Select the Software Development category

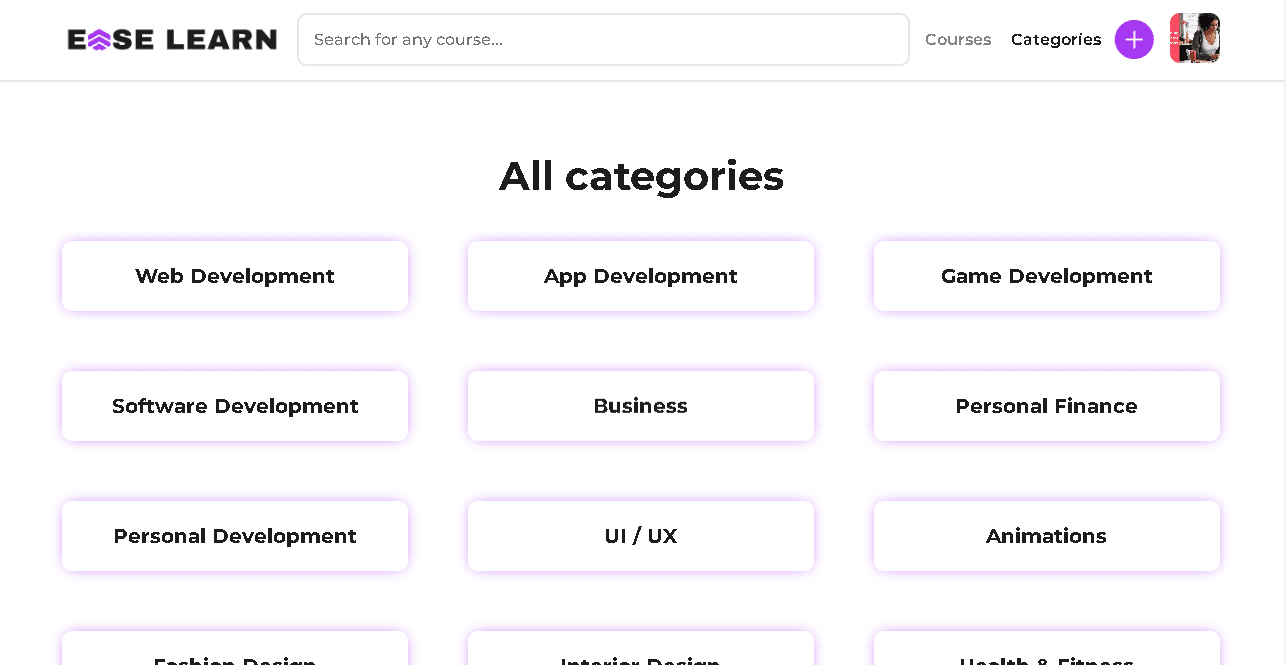(x=235, y=406)
